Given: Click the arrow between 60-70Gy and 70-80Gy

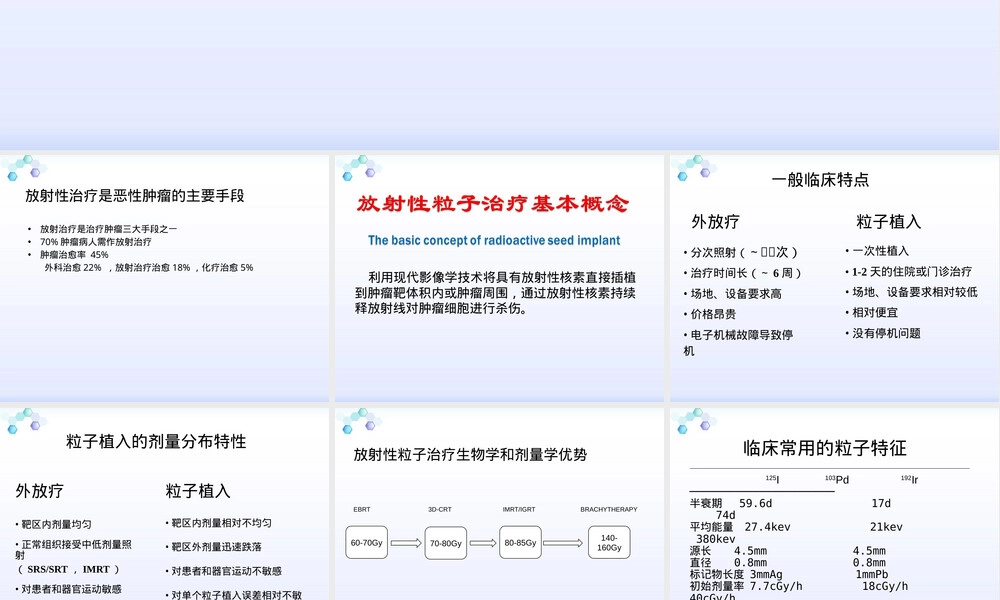Looking at the screenshot, I should 406,543.
